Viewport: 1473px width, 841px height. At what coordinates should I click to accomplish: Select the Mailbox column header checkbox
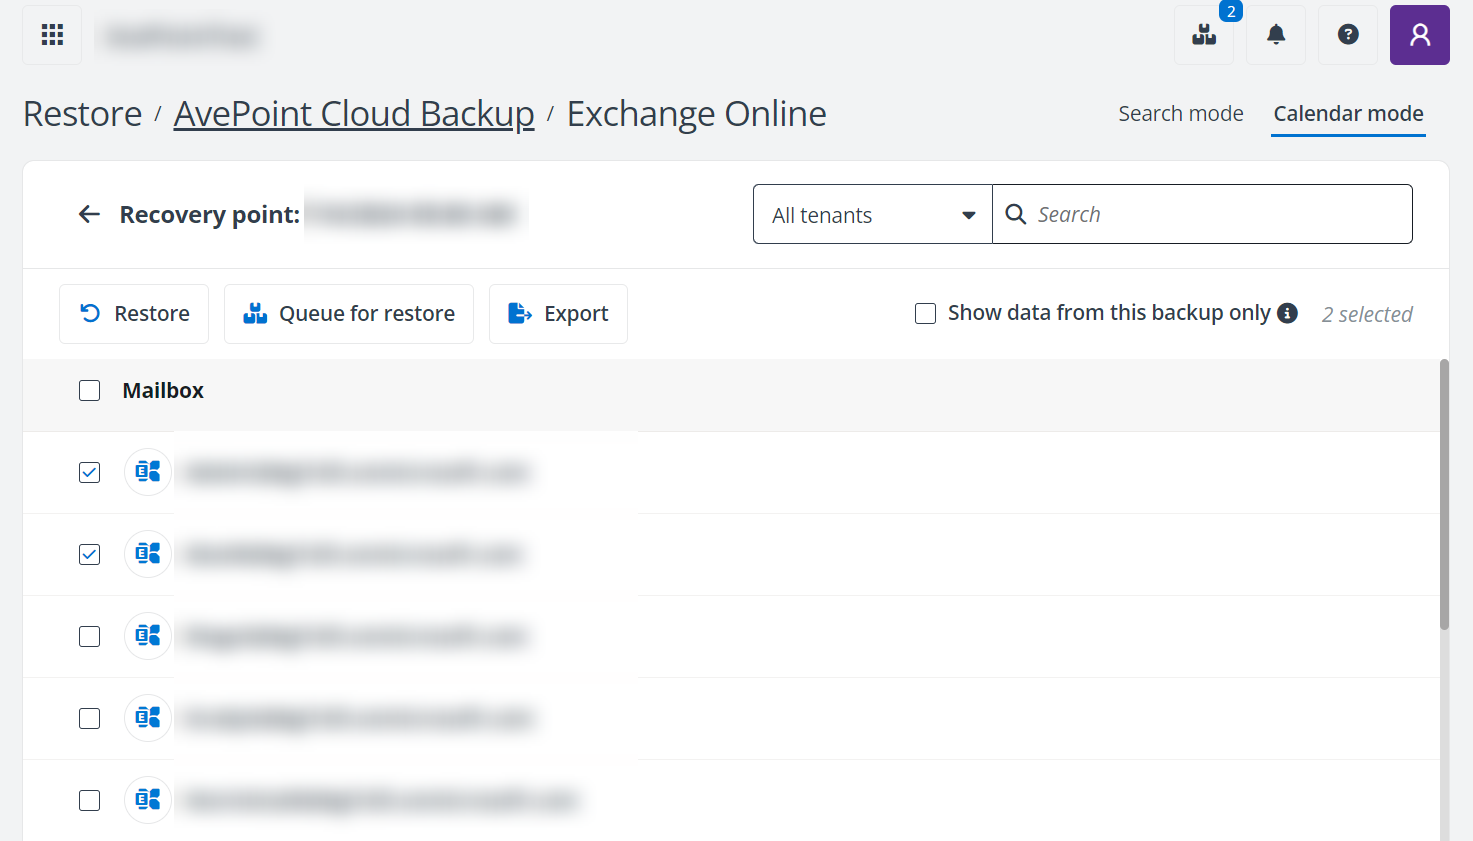pos(89,390)
